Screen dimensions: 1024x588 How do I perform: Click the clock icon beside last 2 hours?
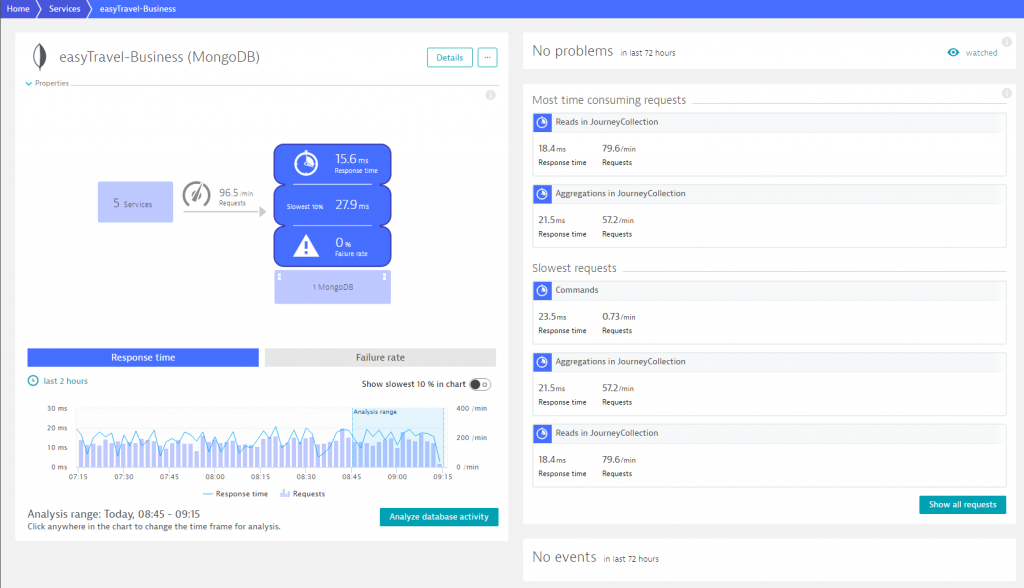[33, 381]
